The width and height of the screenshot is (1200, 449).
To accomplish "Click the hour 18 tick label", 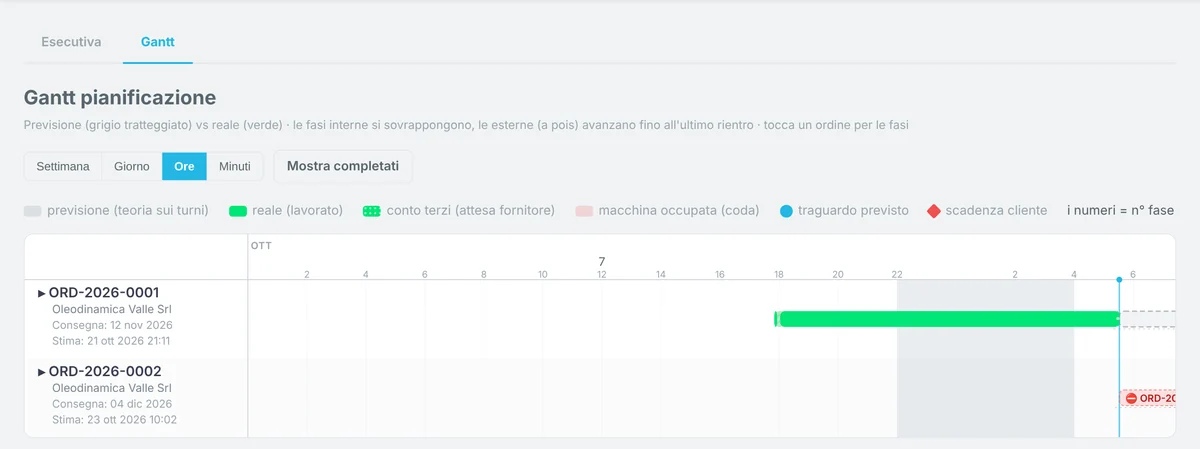I will tap(779, 274).
